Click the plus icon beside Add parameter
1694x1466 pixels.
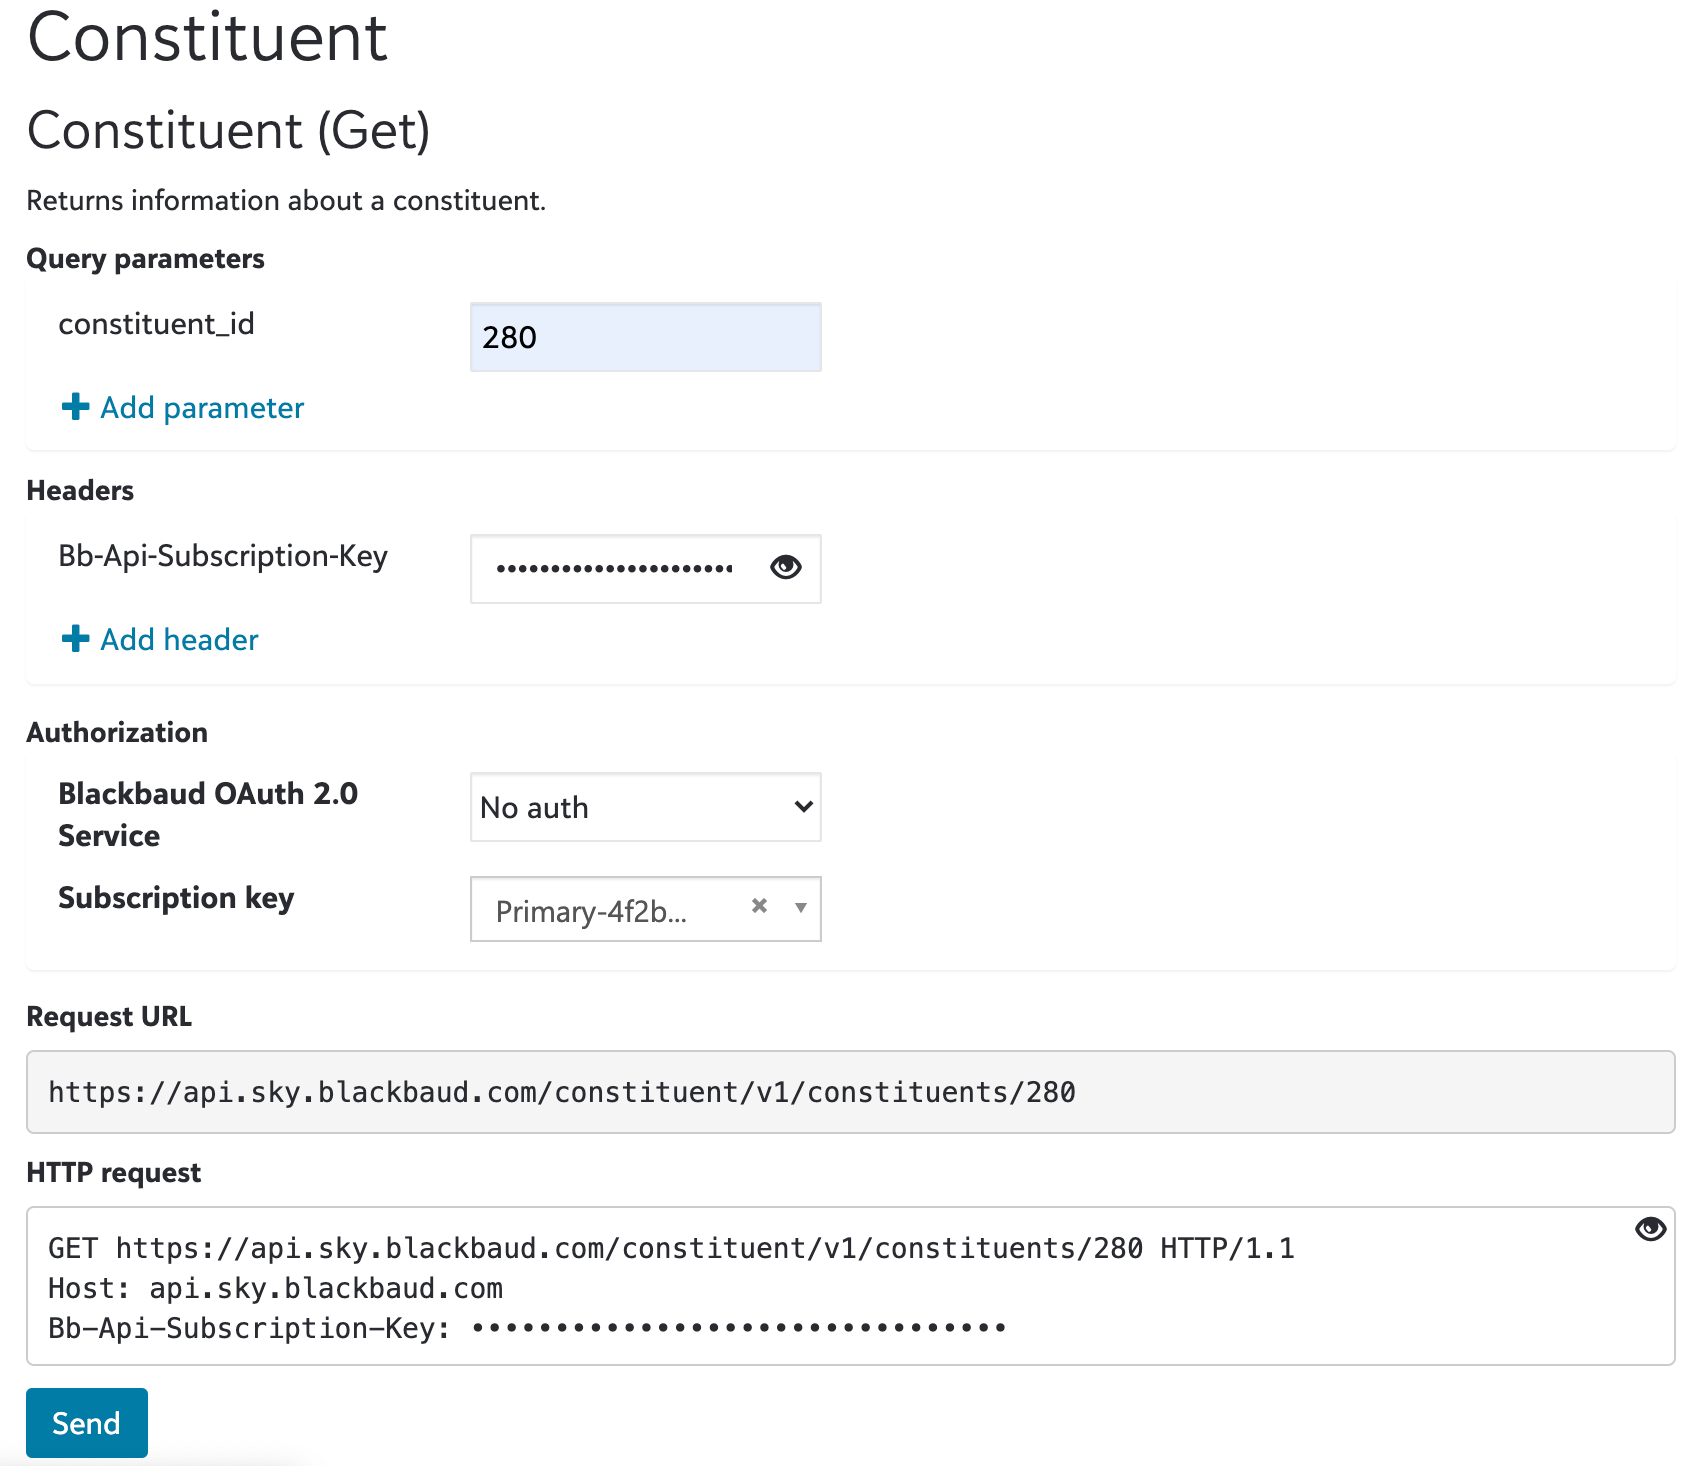(x=75, y=407)
